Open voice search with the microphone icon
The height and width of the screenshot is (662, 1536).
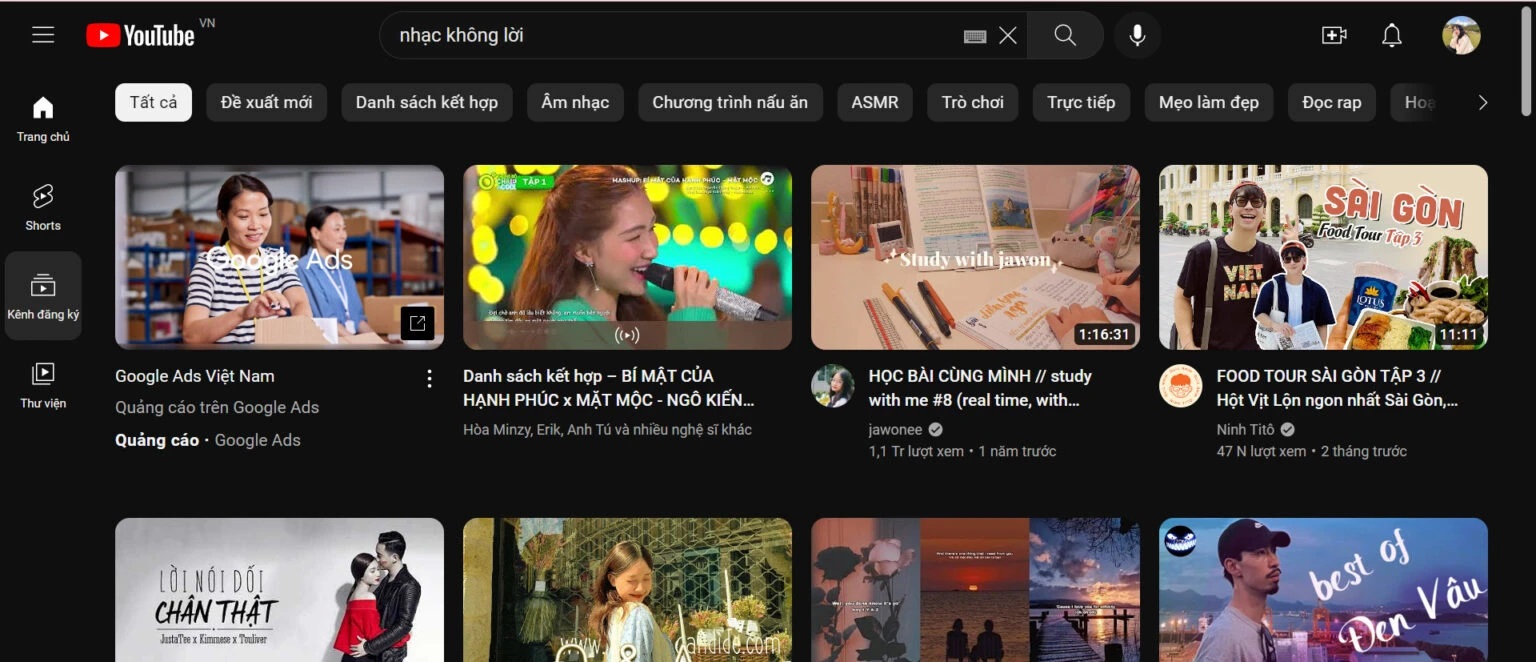click(x=1137, y=34)
